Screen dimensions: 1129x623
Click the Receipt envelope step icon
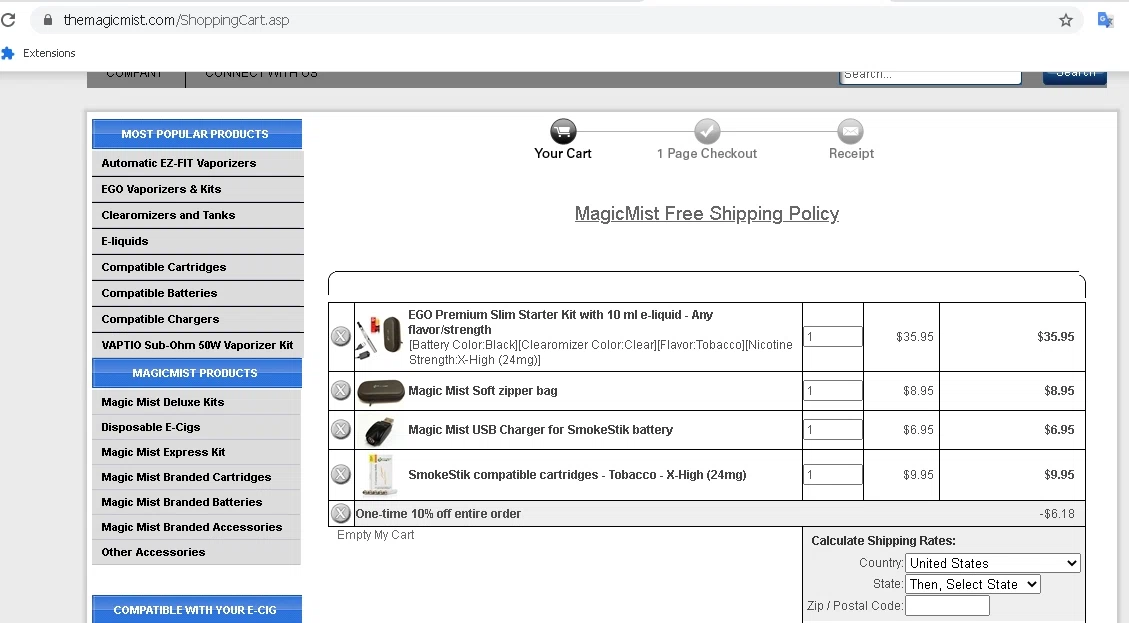pos(850,132)
